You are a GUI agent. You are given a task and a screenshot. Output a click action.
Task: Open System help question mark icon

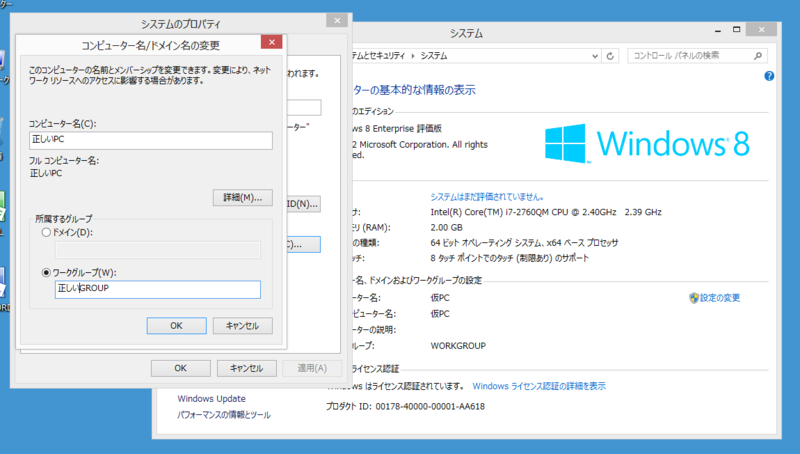[769, 76]
